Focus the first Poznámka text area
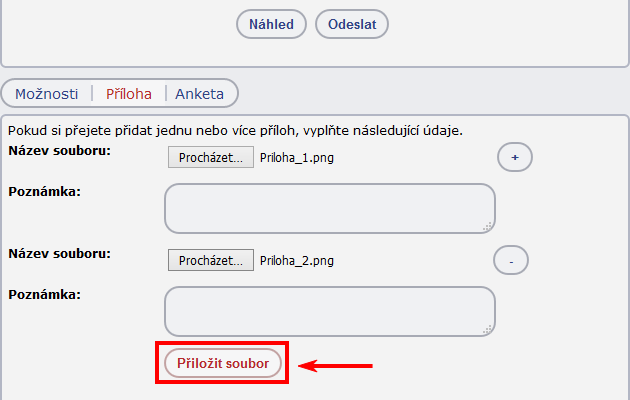 [x=330, y=208]
